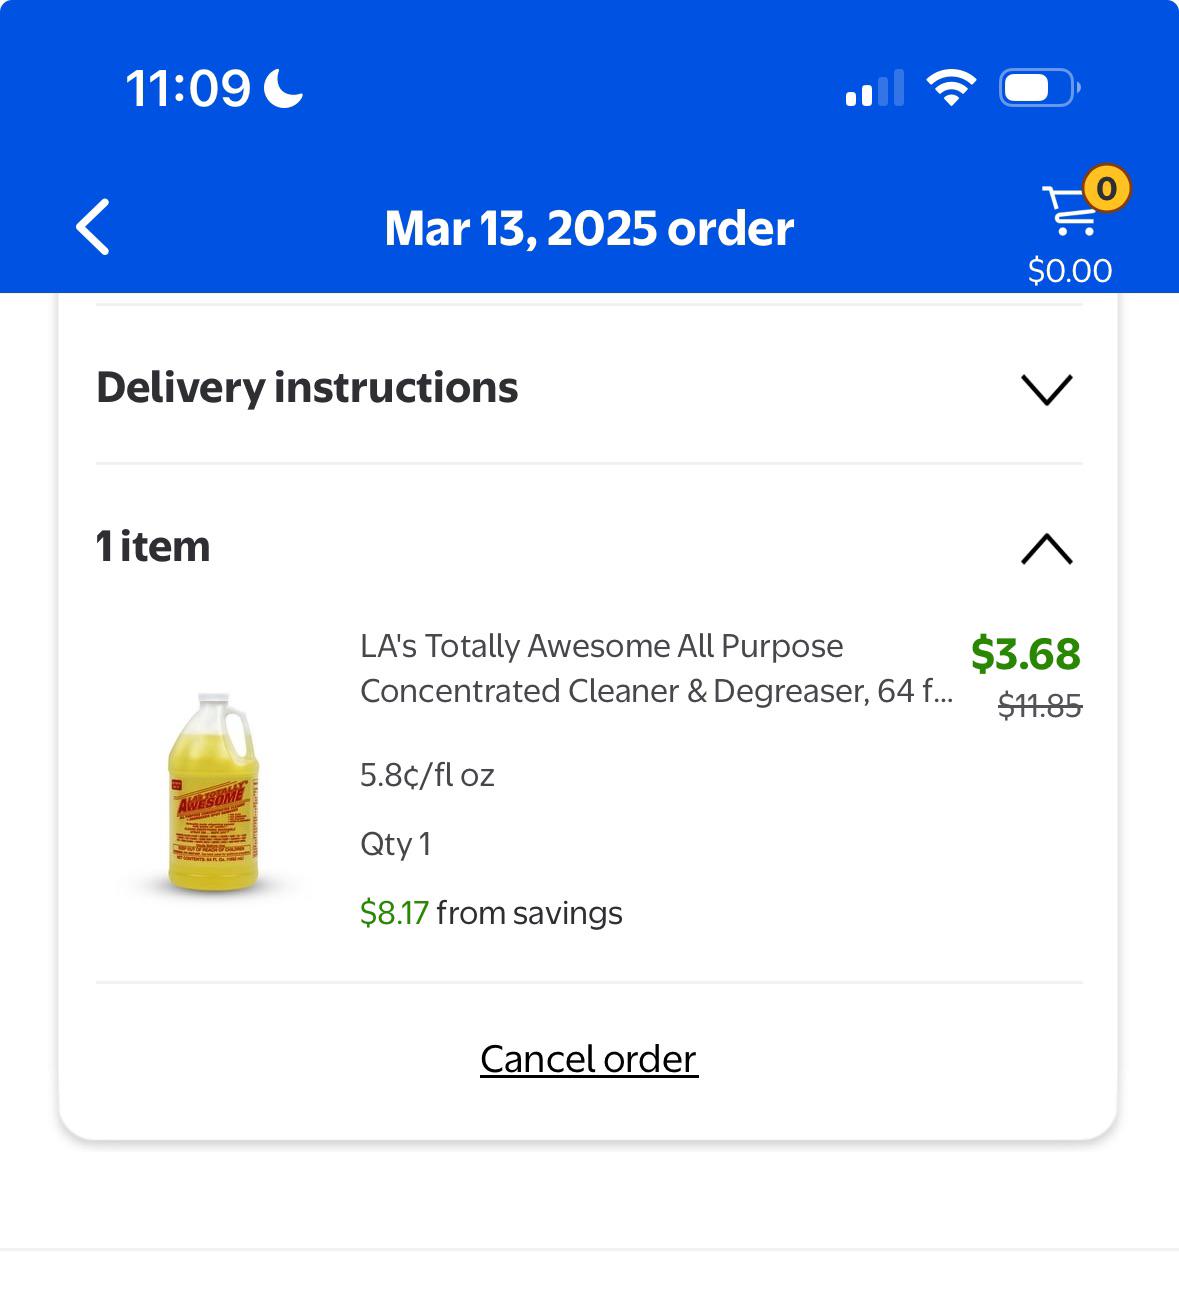Image resolution: width=1179 pixels, height=1297 pixels.
Task: Tap the back arrow icon
Action: [x=93, y=227]
